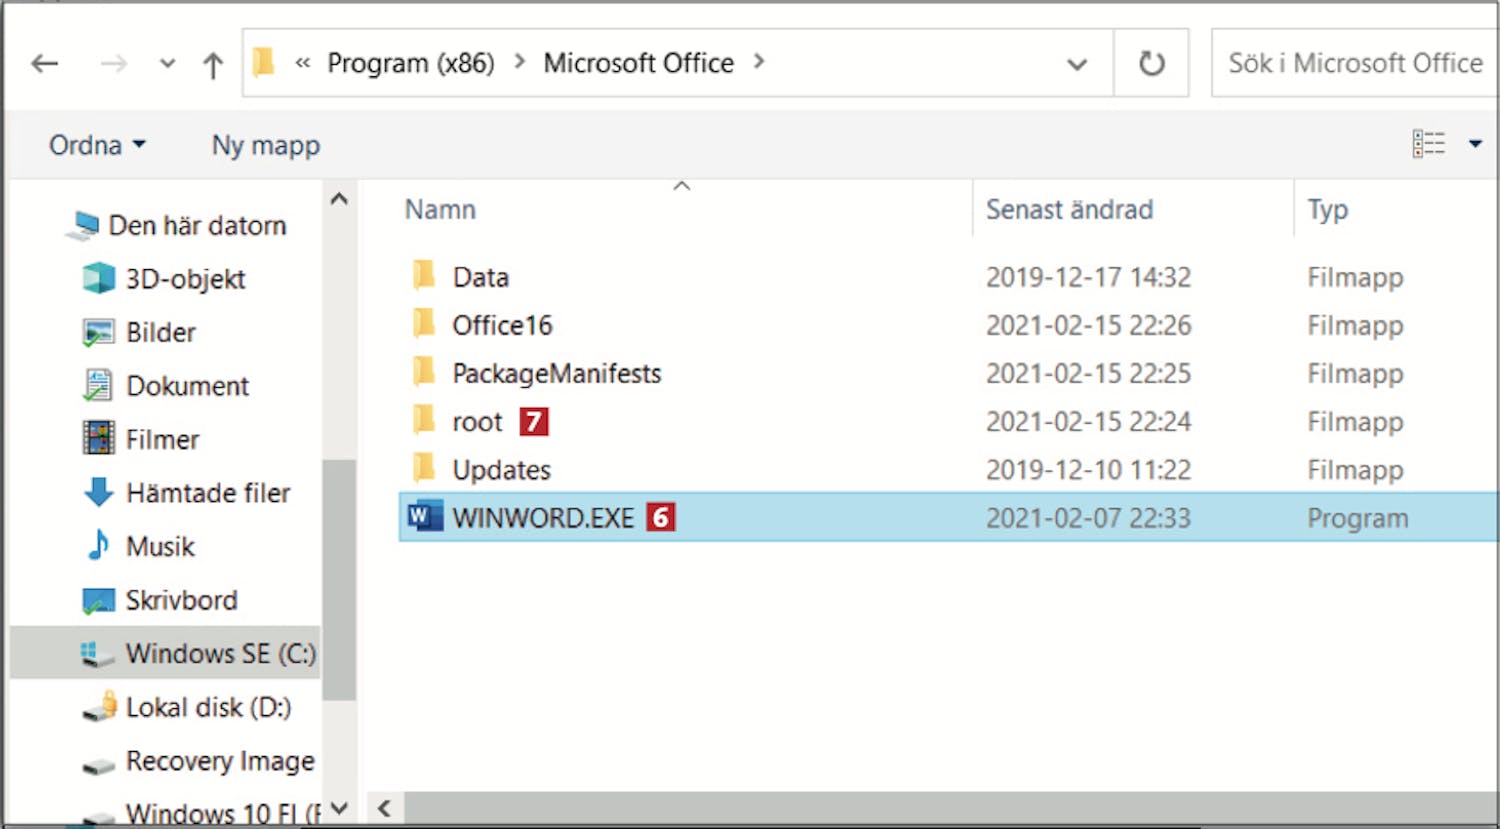Click the Skrivbord desktop icon
This screenshot has height=829, width=1500.
pyautogui.click(x=99, y=600)
